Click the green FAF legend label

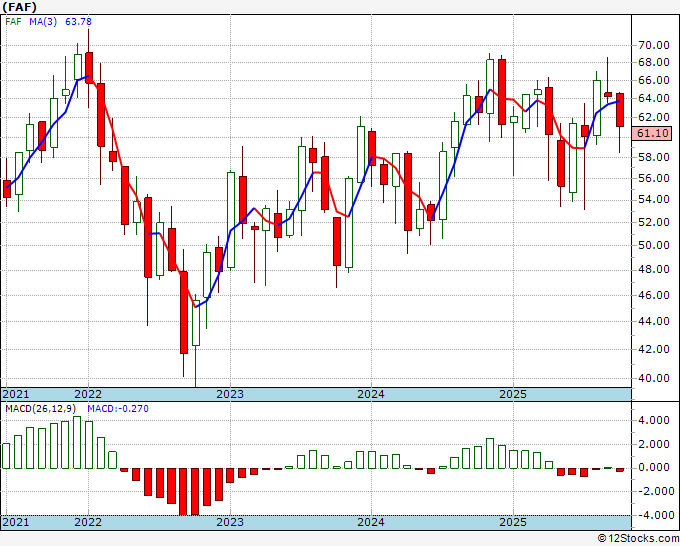coord(13,21)
